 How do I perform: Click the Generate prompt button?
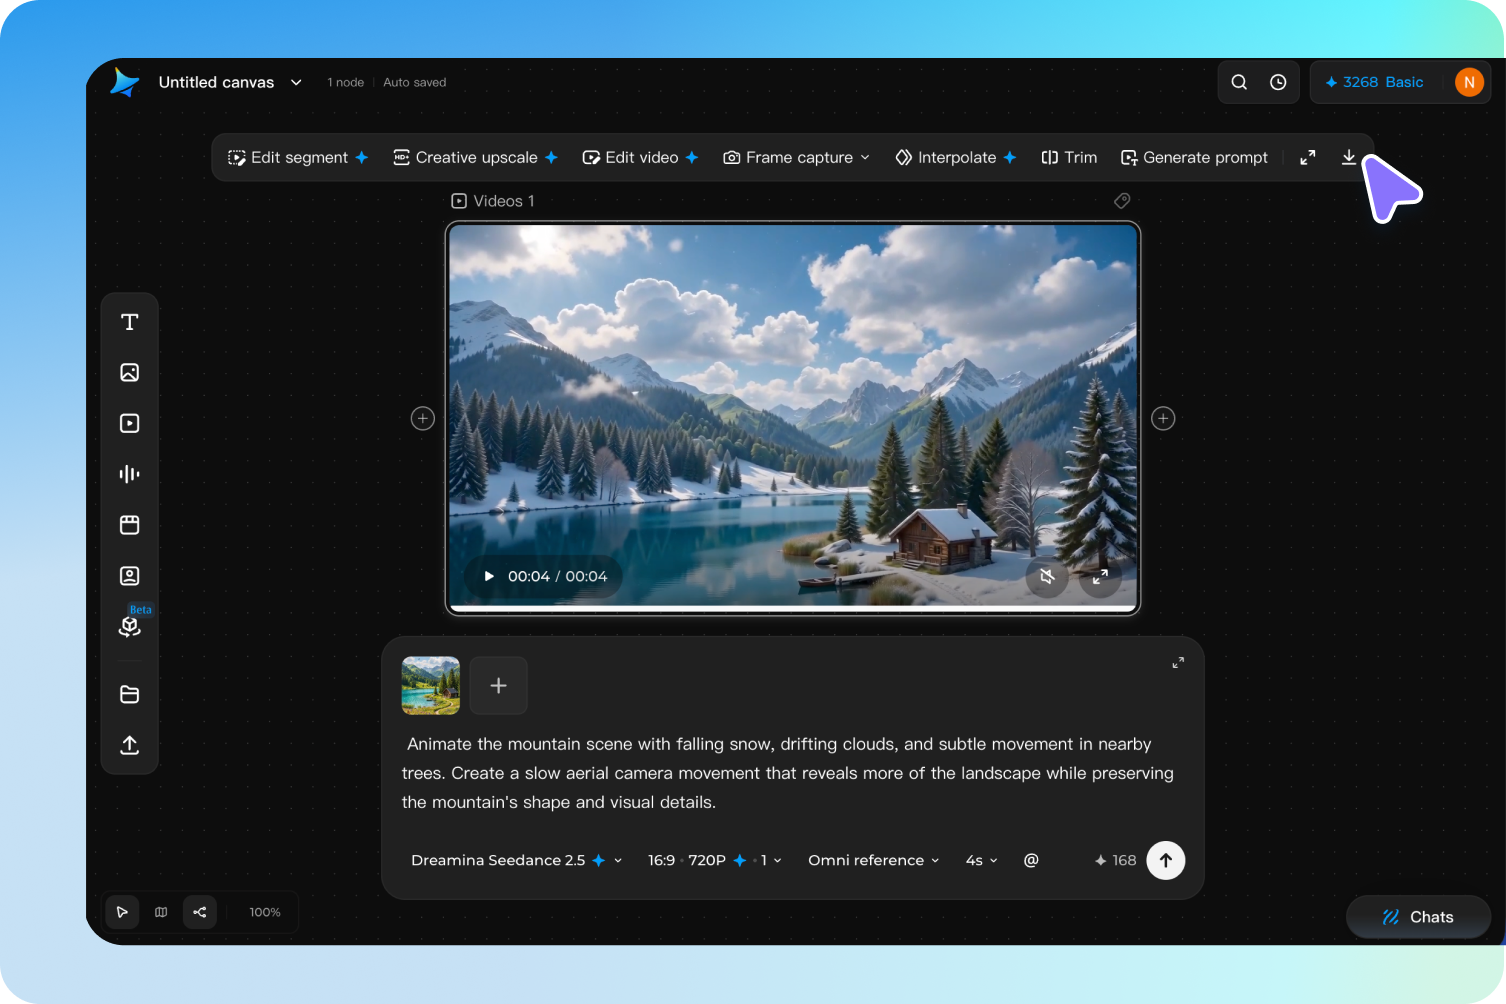coord(1194,157)
